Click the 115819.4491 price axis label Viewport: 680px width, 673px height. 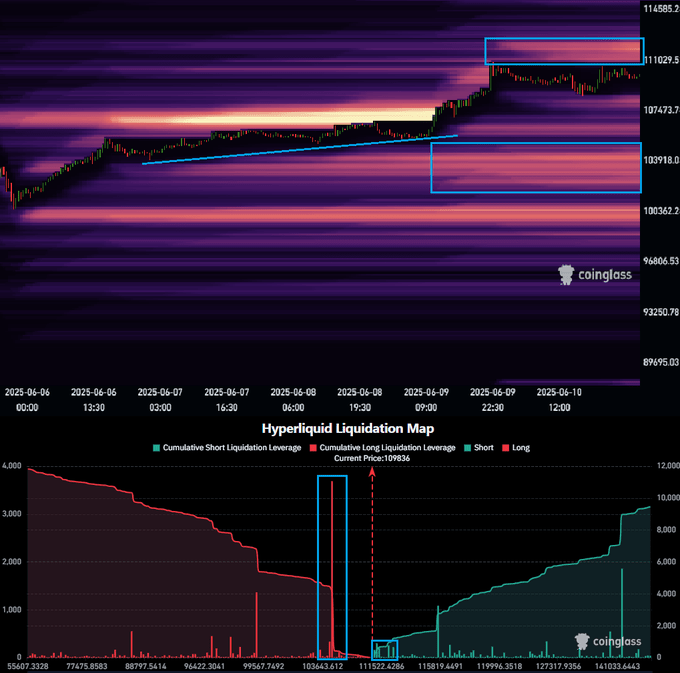point(441,666)
